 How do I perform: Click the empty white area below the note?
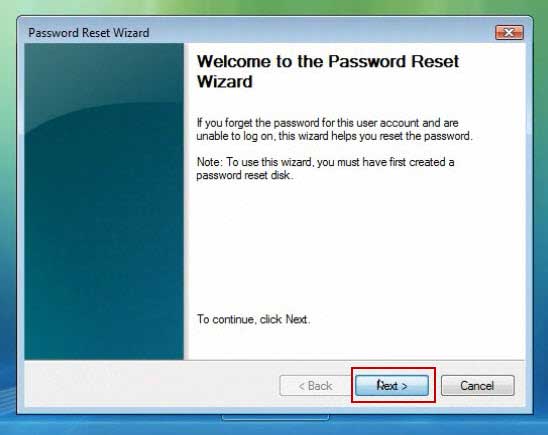[353, 246]
